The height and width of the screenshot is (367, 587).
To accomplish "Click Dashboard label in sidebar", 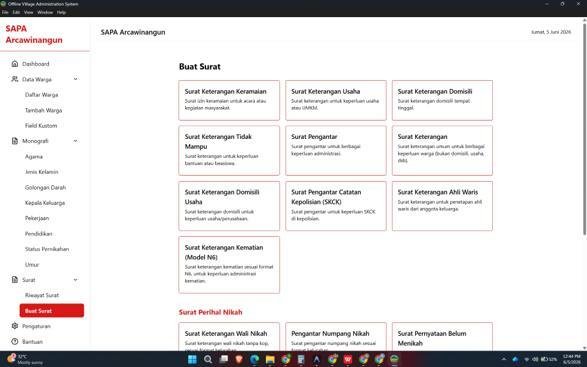I will (36, 64).
